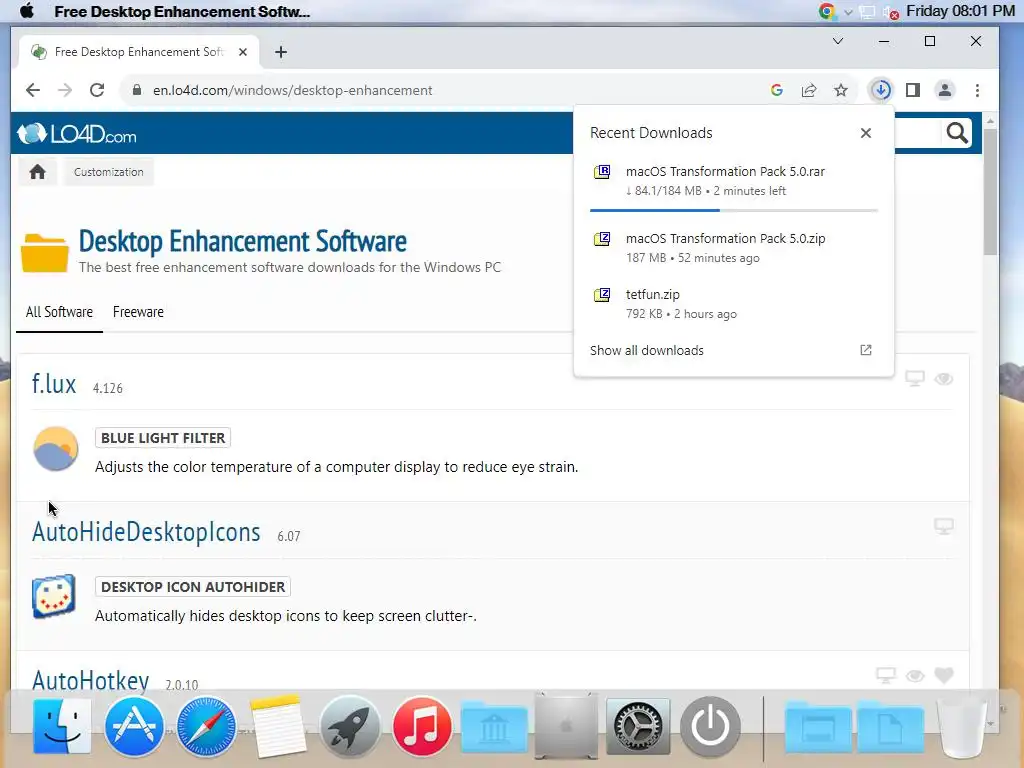The width and height of the screenshot is (1024, 768).
Task: Click the DESKTOP ICON AUTOHIDER tag
Action: point(193,587)
